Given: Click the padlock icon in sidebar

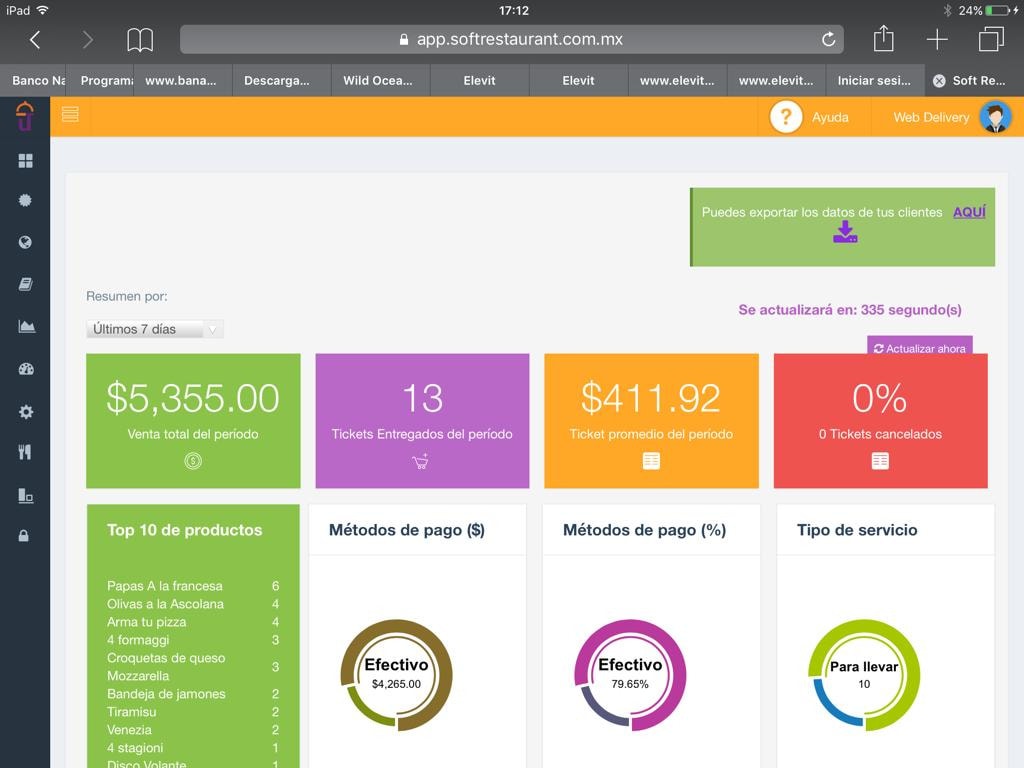Looking at the screenshot, I should point(24,536).
